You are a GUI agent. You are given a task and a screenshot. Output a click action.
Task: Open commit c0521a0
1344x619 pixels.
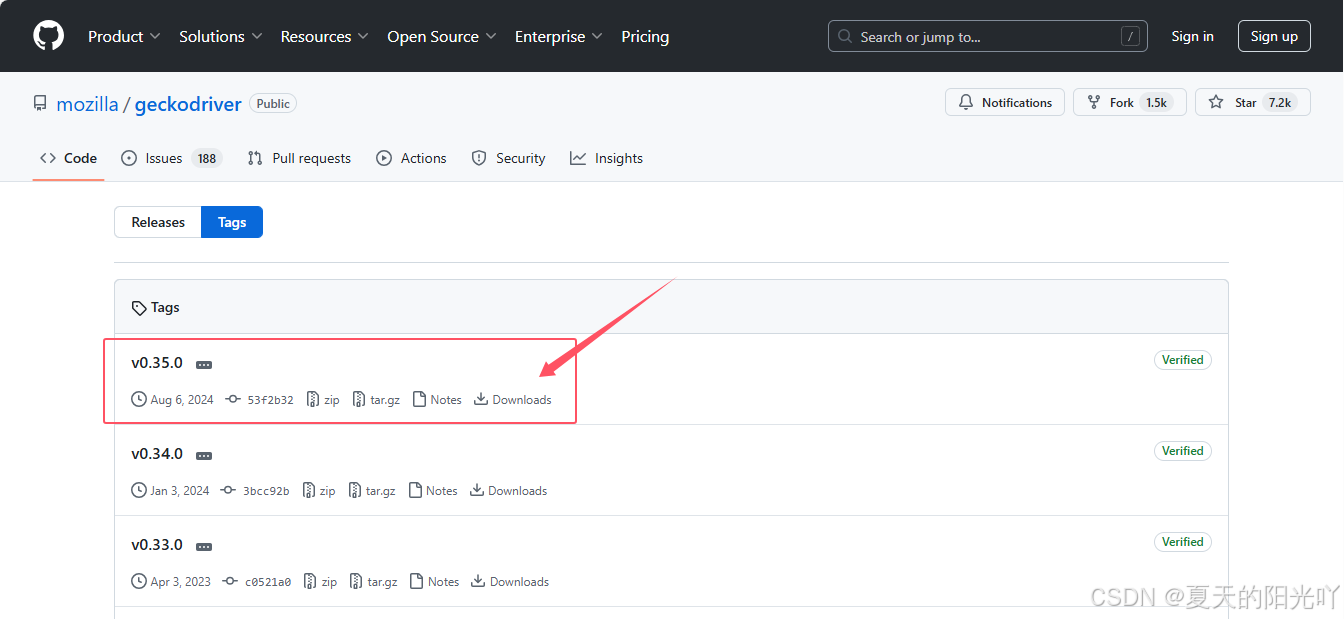tap(257, 582)
